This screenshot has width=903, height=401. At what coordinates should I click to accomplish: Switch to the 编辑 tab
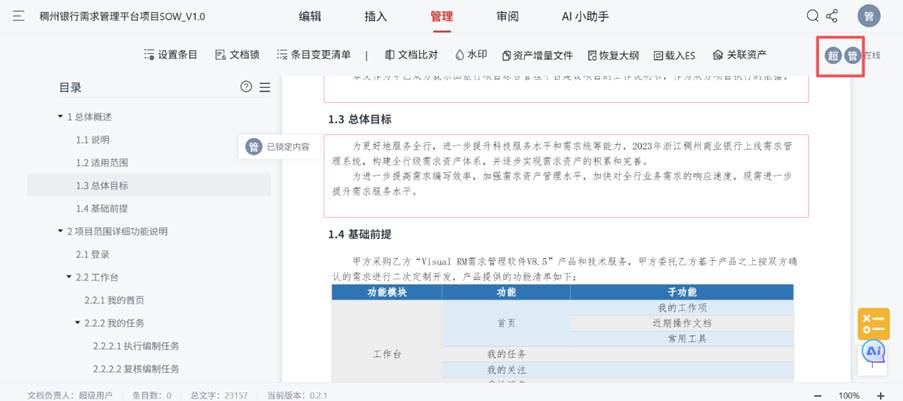tap(310, 16)
